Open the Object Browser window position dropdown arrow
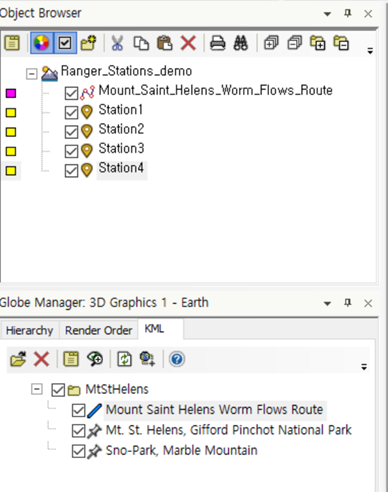Viewport: 388px width, 492px height. point(327,14)
